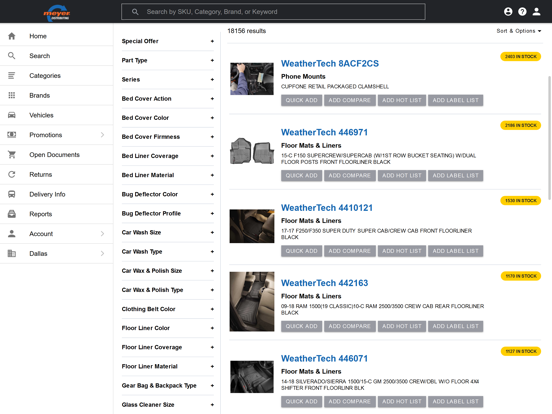Open the Brands menu item
Screen dimensions: 552x414
[x=57, y=95]
